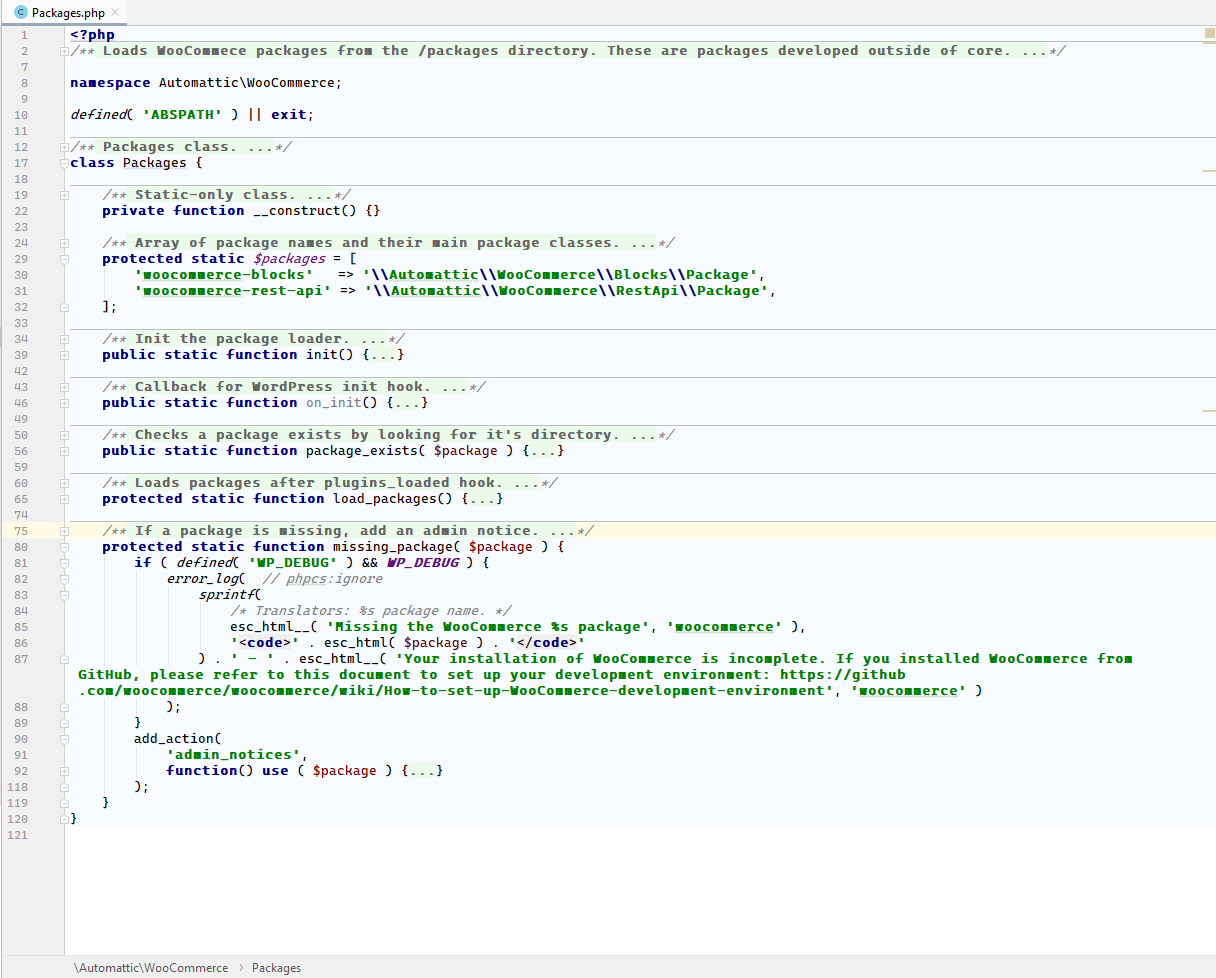Click 'Missing the WooCommerce %s package' string
Image resolution: width=1216 pixels, height=978 pixels.
point(488,627)
